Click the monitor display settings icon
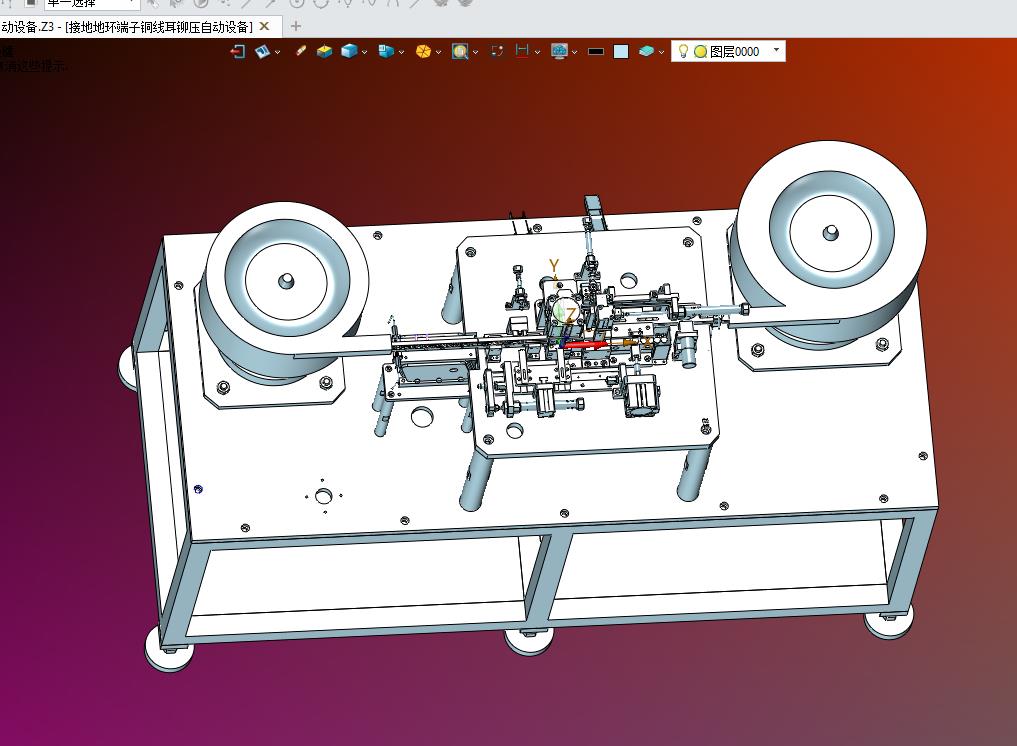The width and height of the screenshot is (1017, 746). (559, 51)
